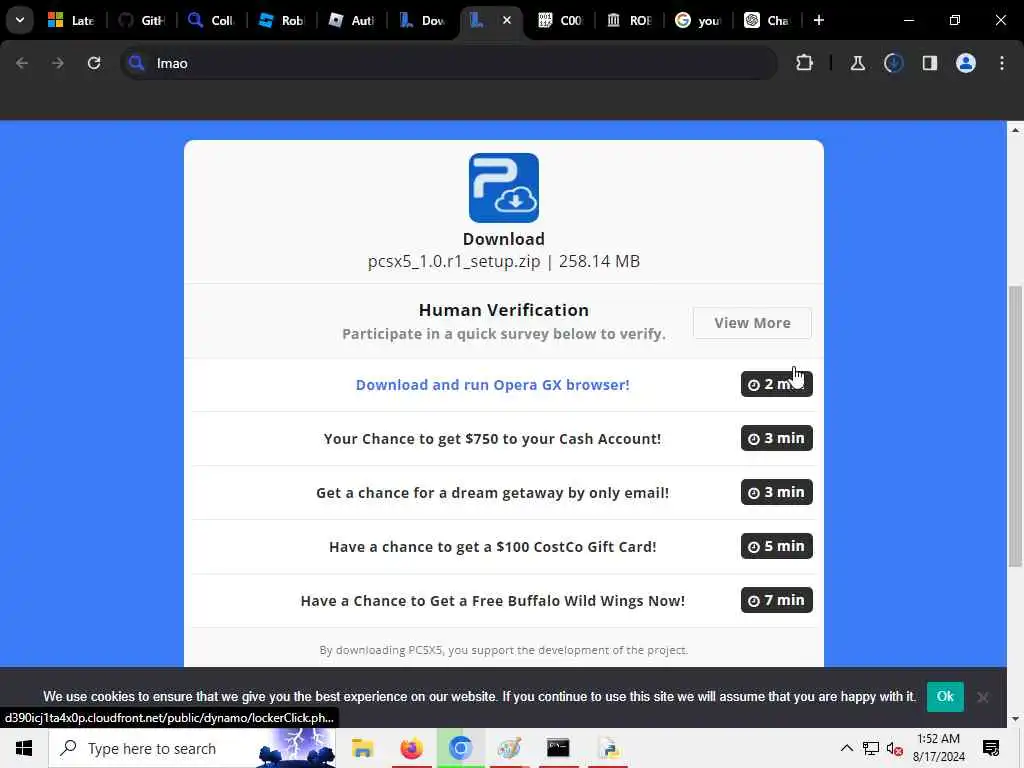The height and width of the screenshot is (768, 1024).
Task: Click the 'Human Verification' heading
Action: point(504,310)
